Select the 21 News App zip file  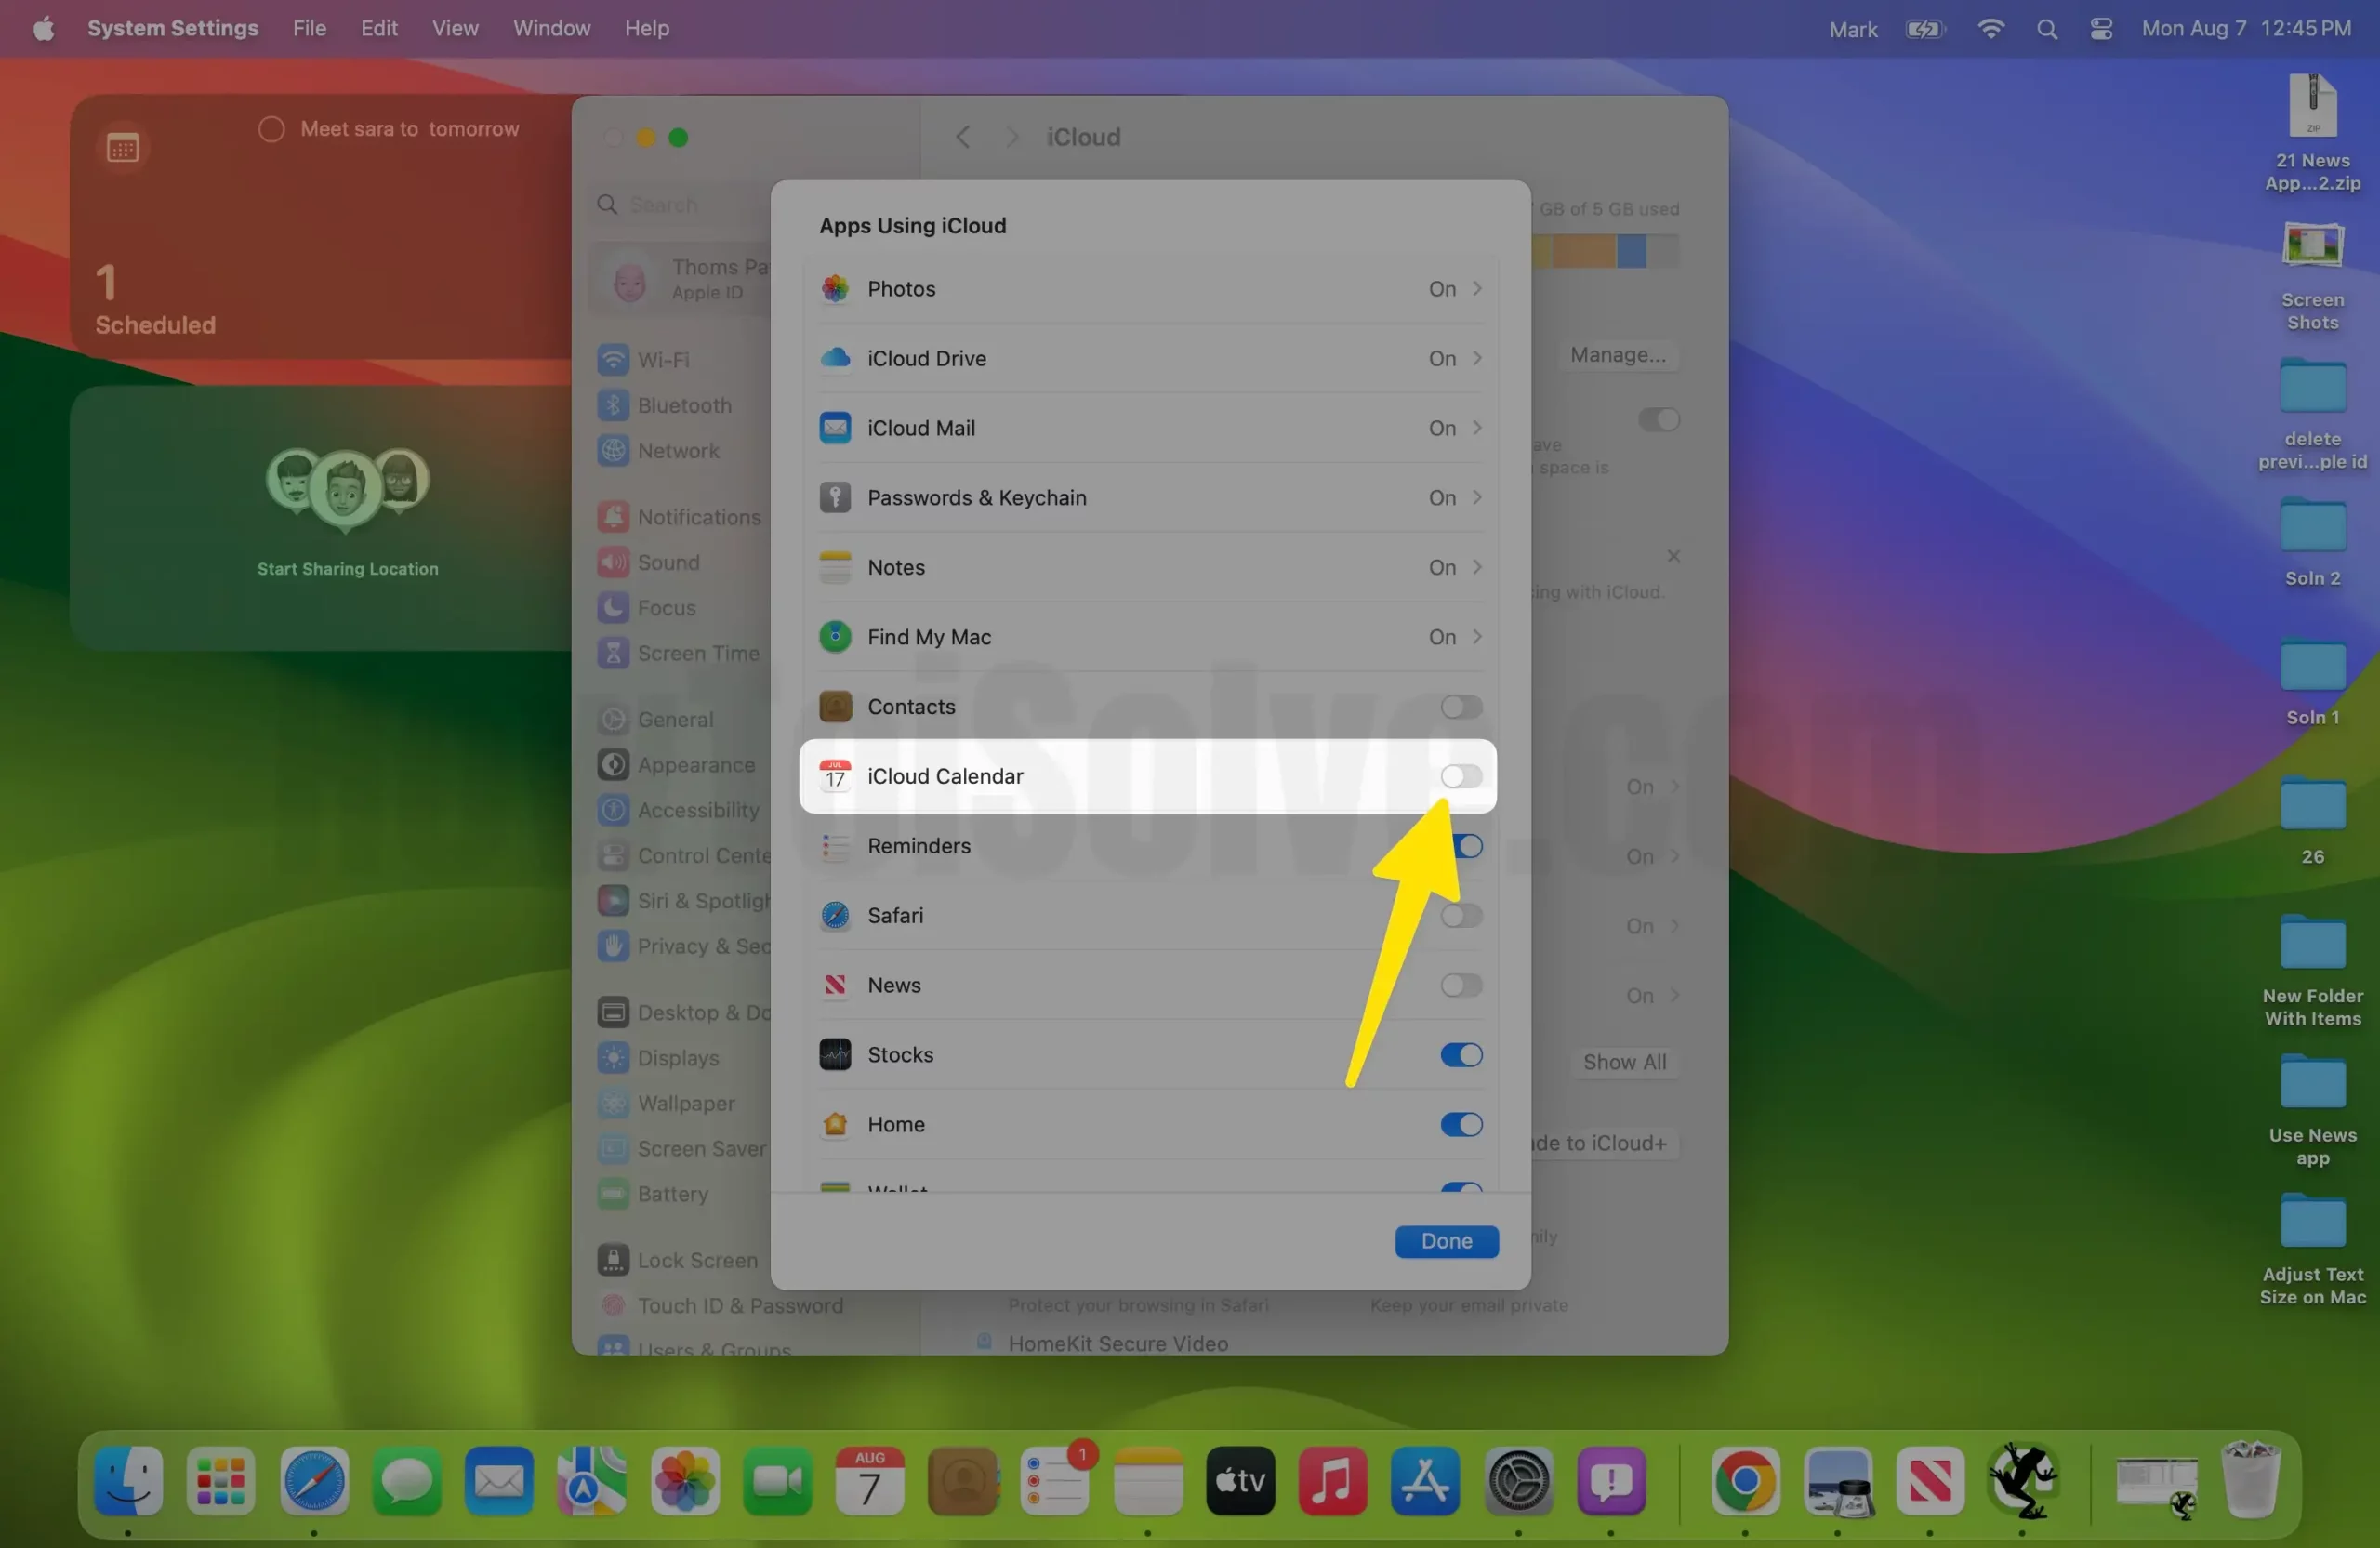2312,132
